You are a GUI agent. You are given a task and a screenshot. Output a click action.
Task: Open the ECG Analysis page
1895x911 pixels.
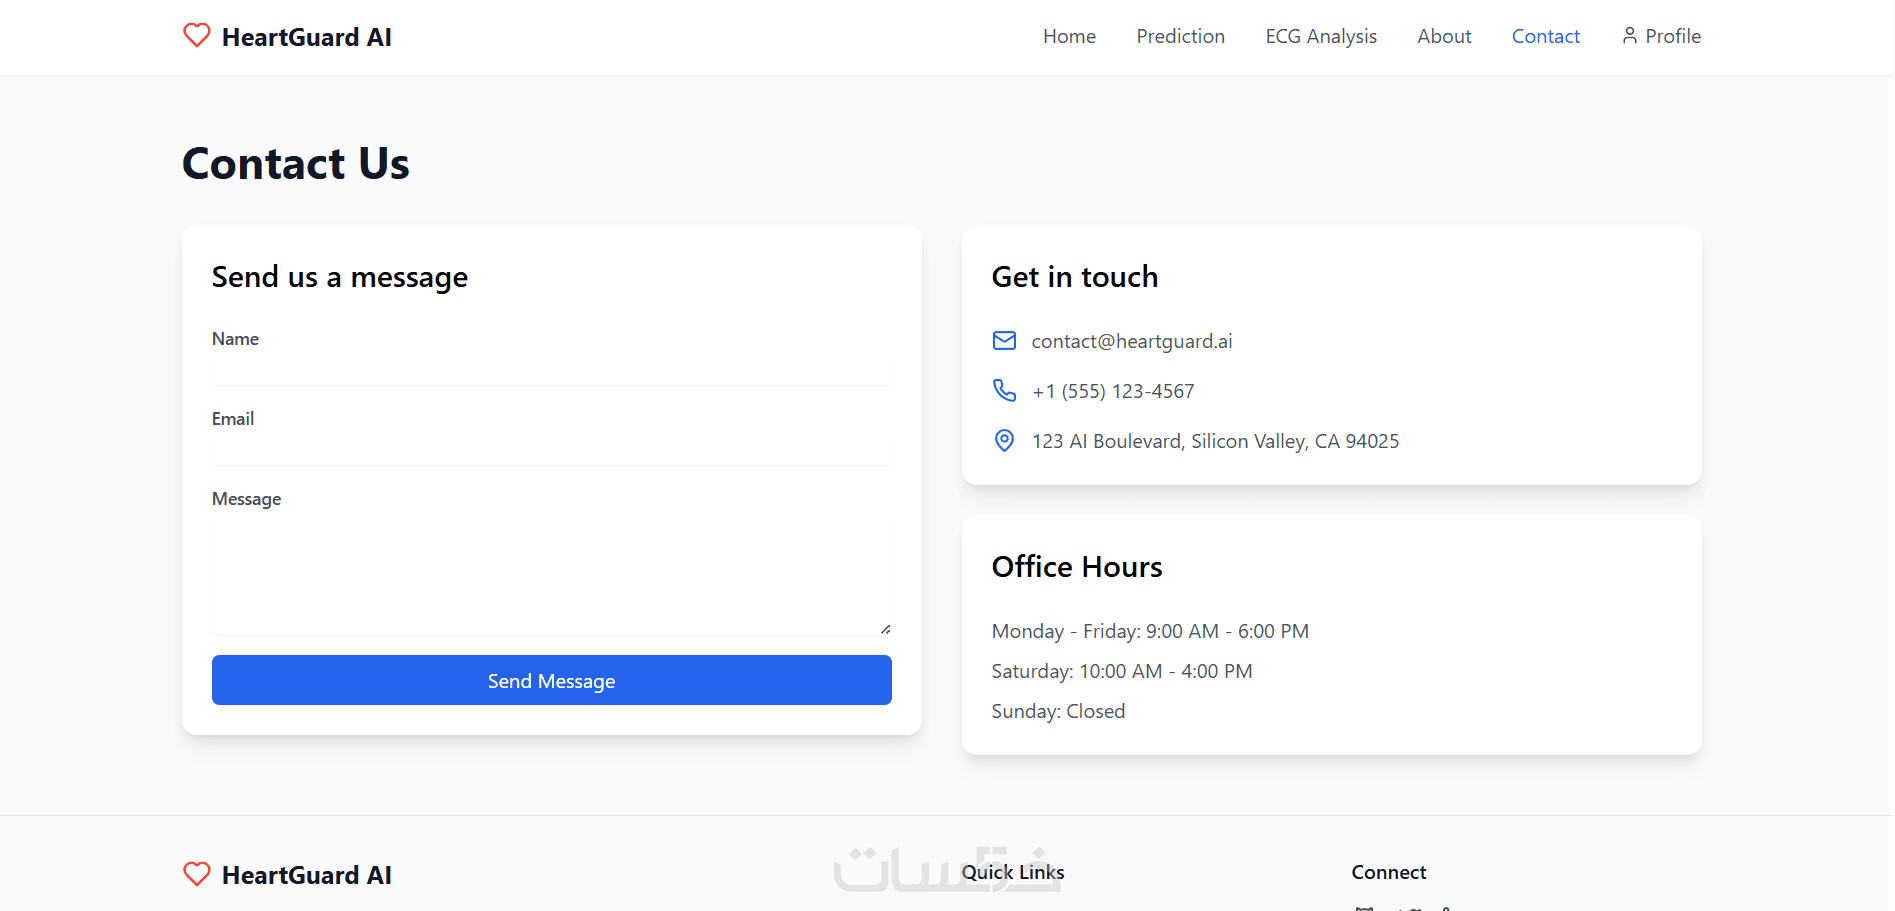pos(1320,36)
